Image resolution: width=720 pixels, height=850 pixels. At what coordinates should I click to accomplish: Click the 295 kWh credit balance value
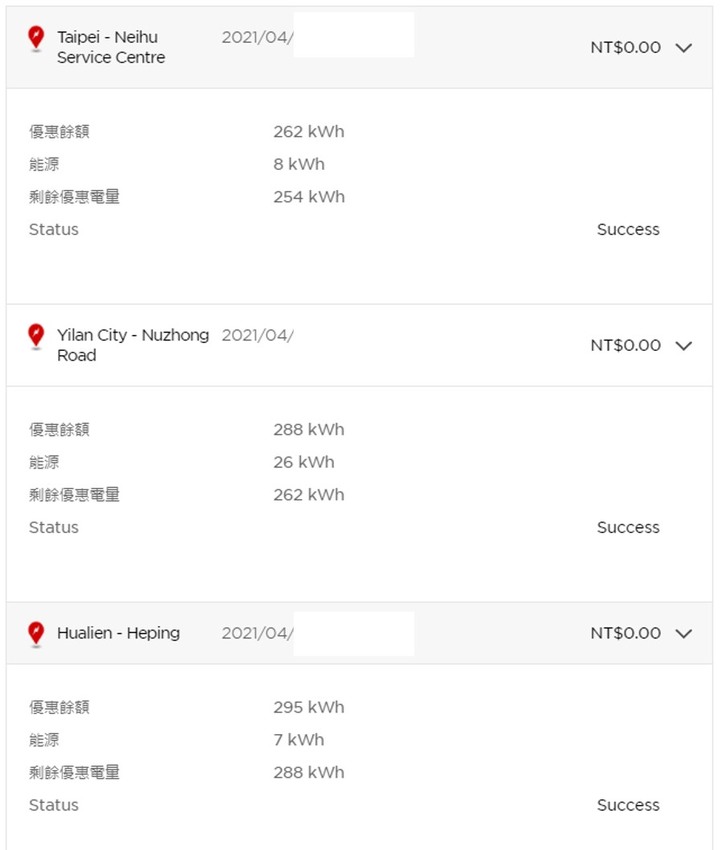[309, 707]
